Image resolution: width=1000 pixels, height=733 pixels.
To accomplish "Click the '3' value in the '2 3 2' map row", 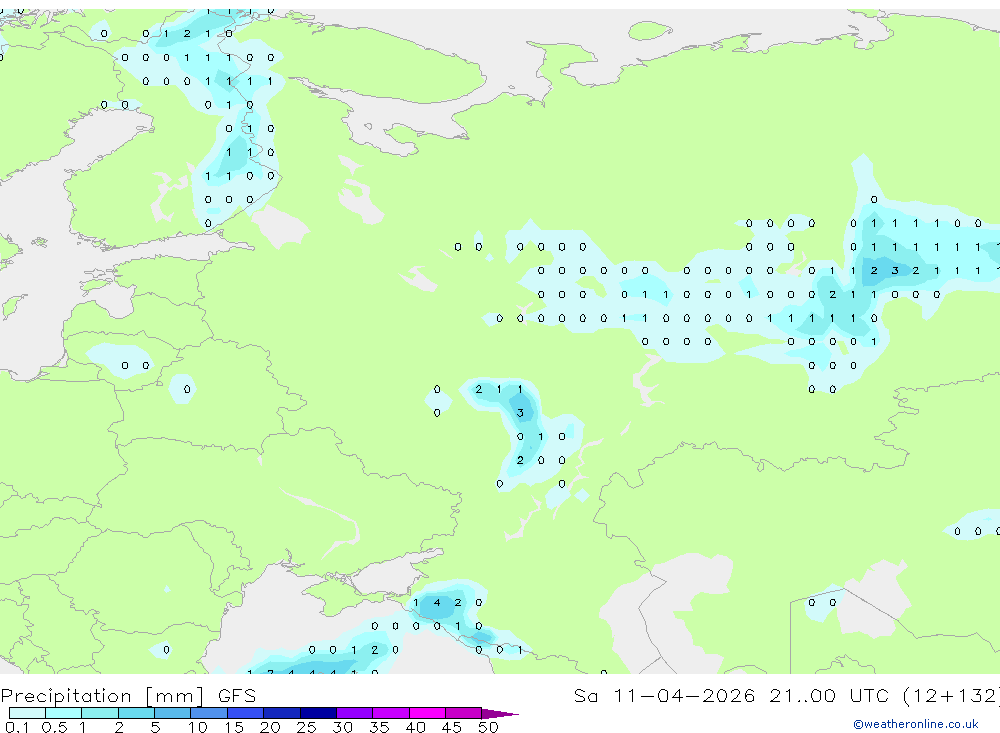I will click(895, 270).
